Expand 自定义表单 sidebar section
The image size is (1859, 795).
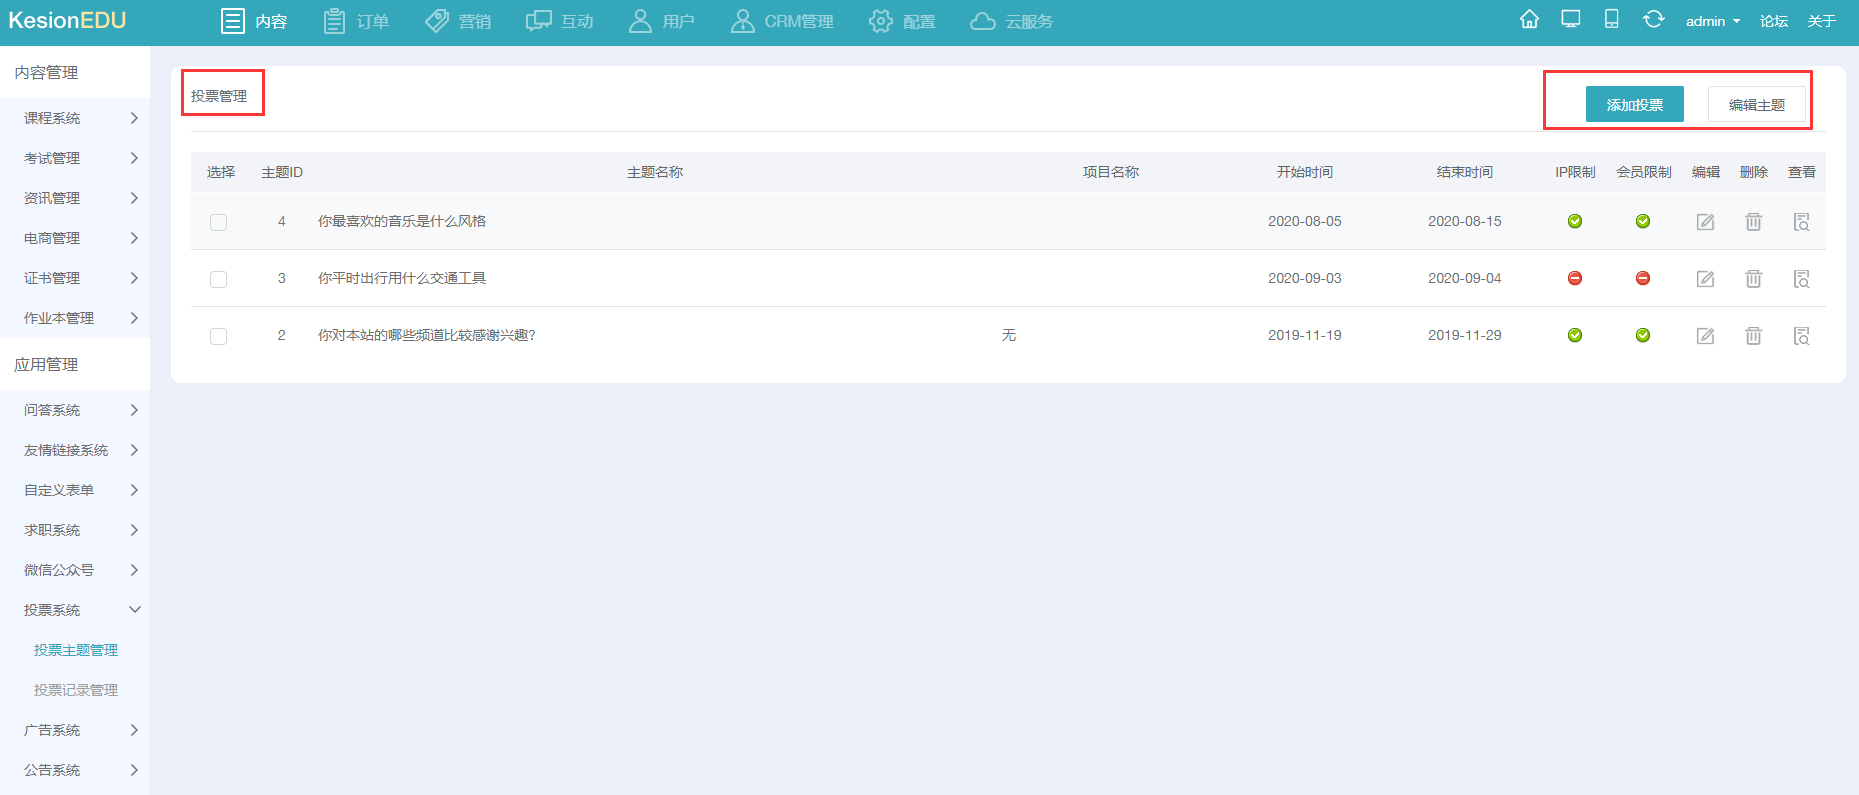pos(75,490)
